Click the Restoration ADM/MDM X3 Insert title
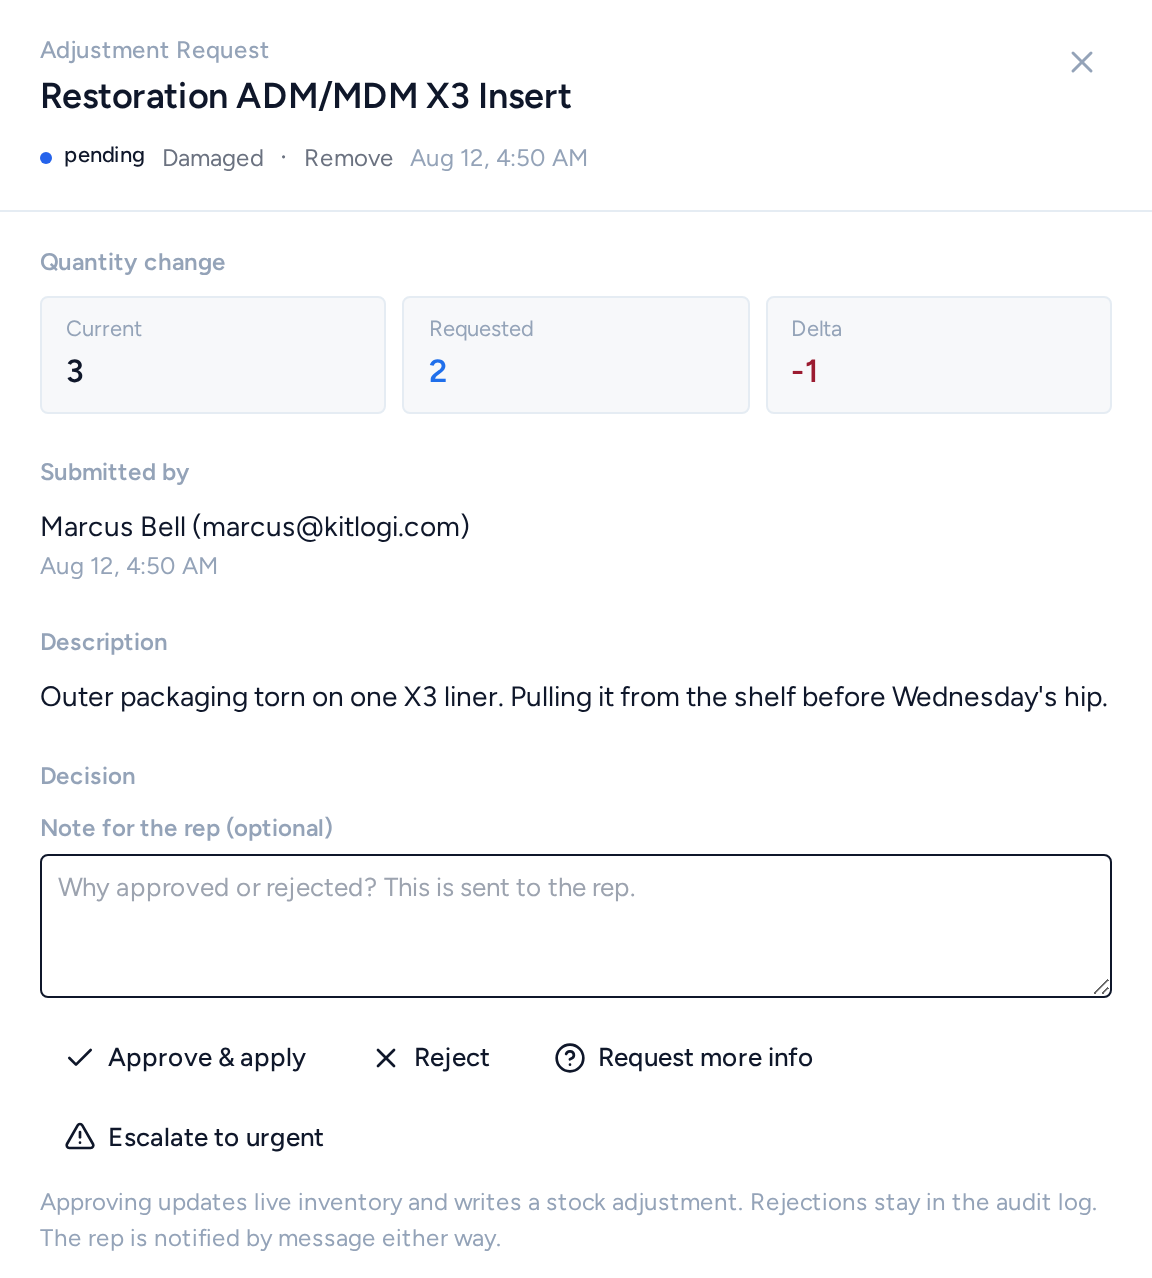This screenshot has width=1152, height=1278. click(x=306, y=96)
